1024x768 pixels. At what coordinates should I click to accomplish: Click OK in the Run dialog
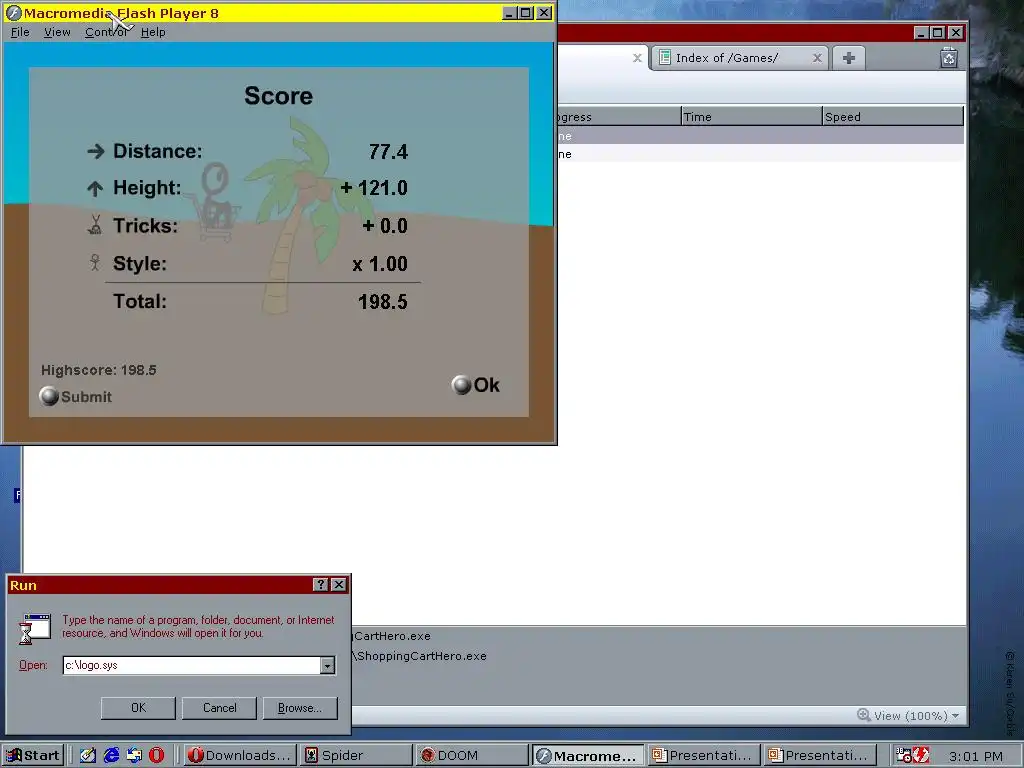[x=138, y=708]
